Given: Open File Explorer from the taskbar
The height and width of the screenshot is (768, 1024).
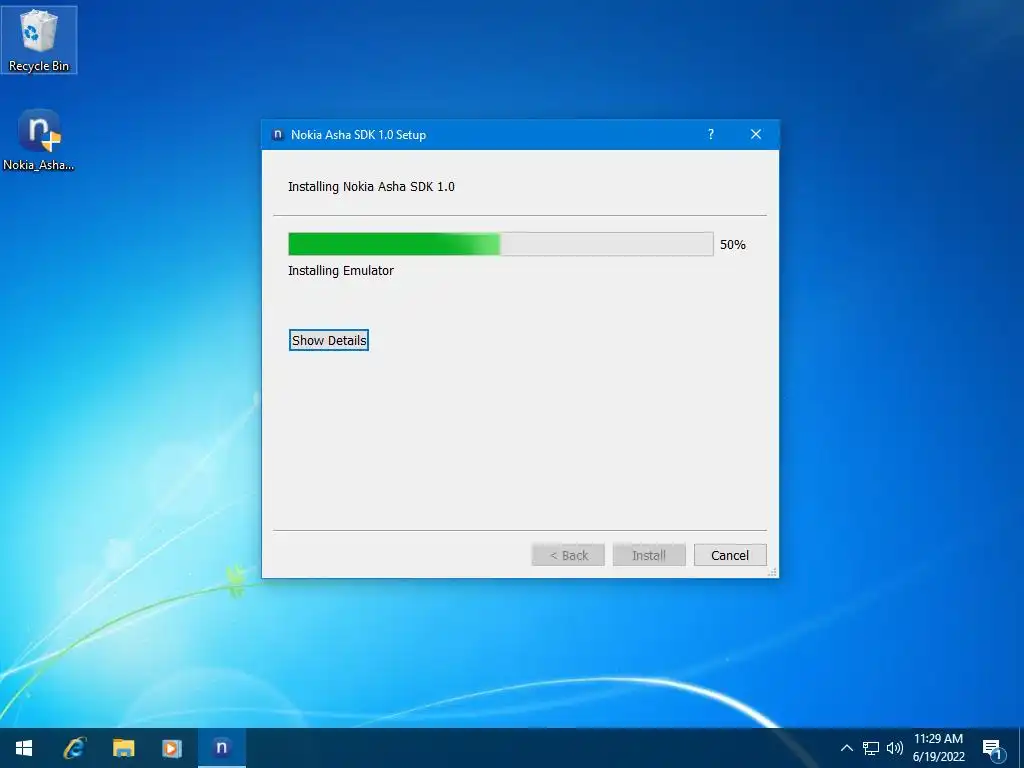Looking at the screenshot, I should [123, 748].
